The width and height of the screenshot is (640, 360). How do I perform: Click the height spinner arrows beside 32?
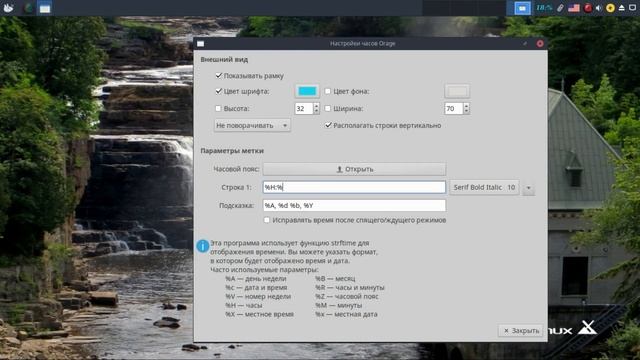click(x=316, y=108)
